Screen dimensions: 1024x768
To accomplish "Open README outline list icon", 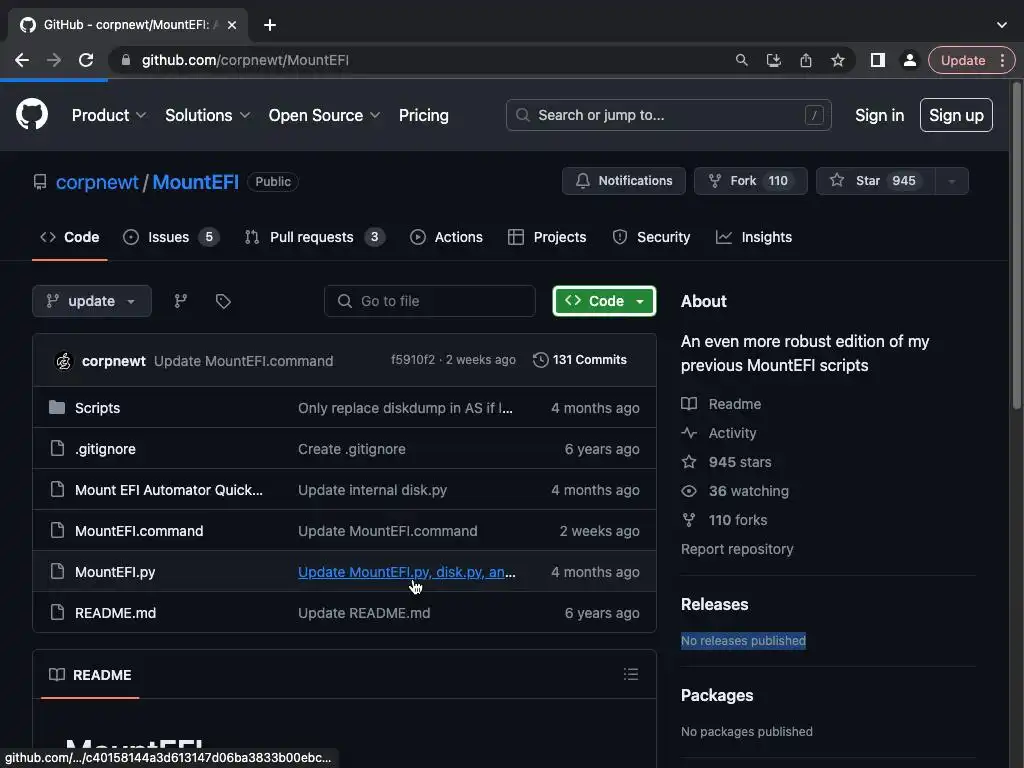I will (x=631, y=674).
